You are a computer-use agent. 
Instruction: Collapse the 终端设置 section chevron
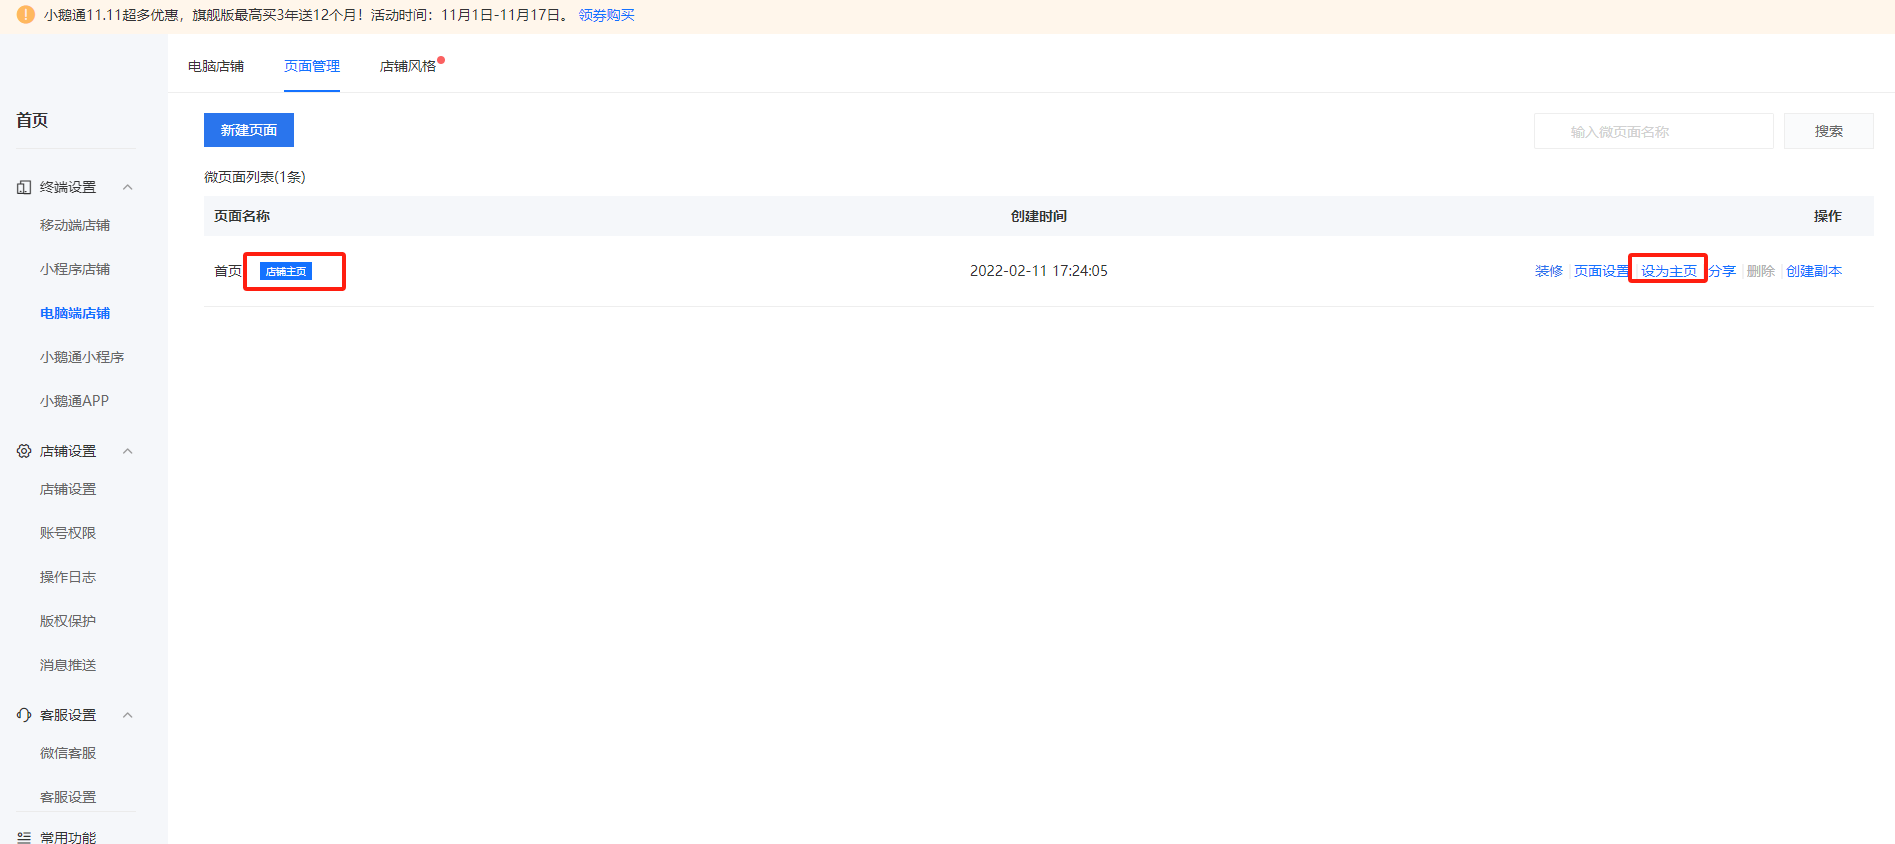tap(127, 187)
